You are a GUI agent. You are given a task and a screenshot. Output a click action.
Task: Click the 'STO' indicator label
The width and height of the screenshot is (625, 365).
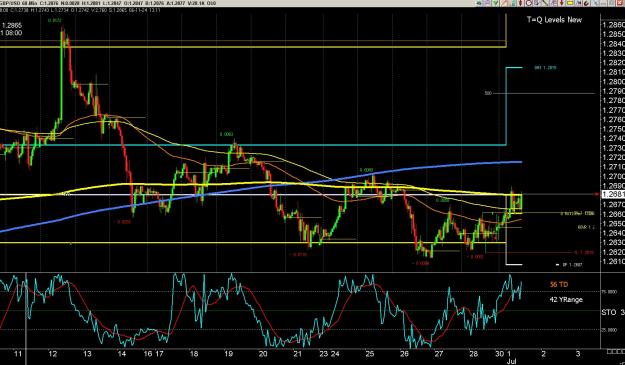point(609,312)
